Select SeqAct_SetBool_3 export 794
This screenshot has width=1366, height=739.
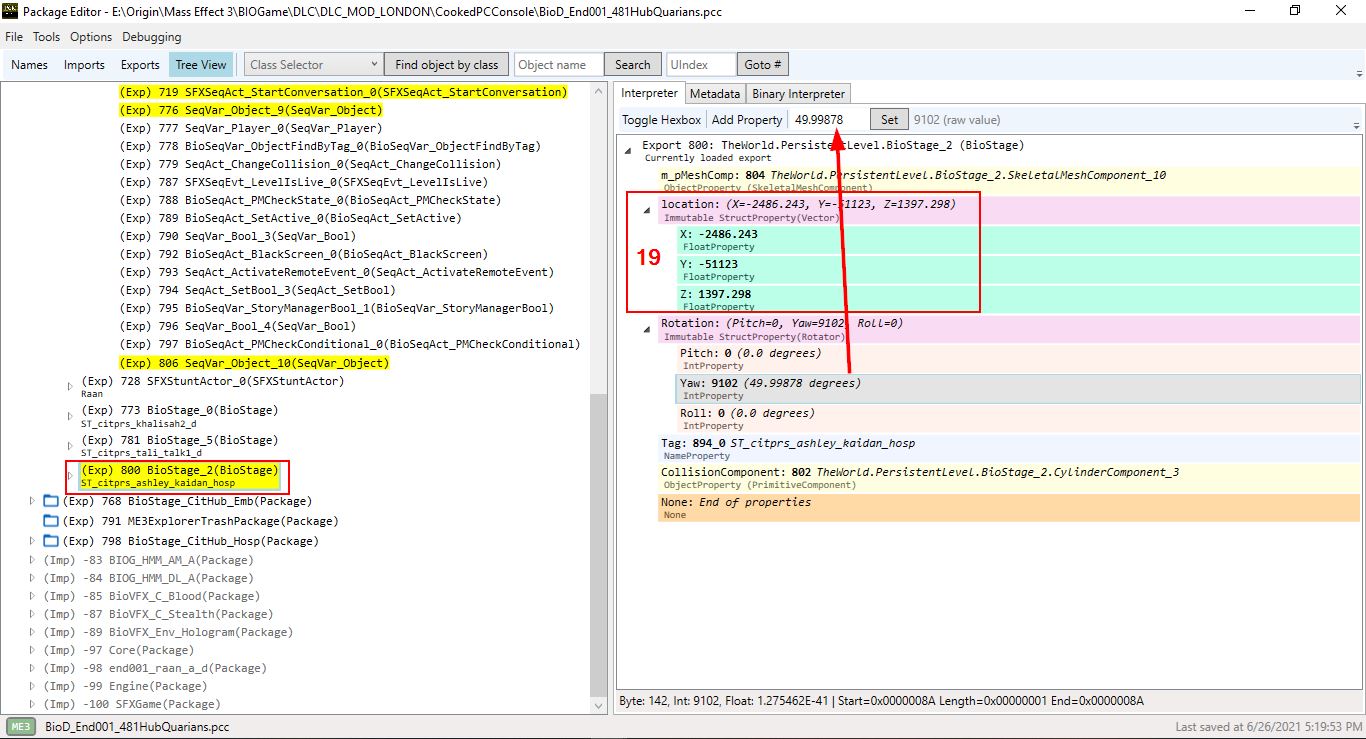point(257,290)
